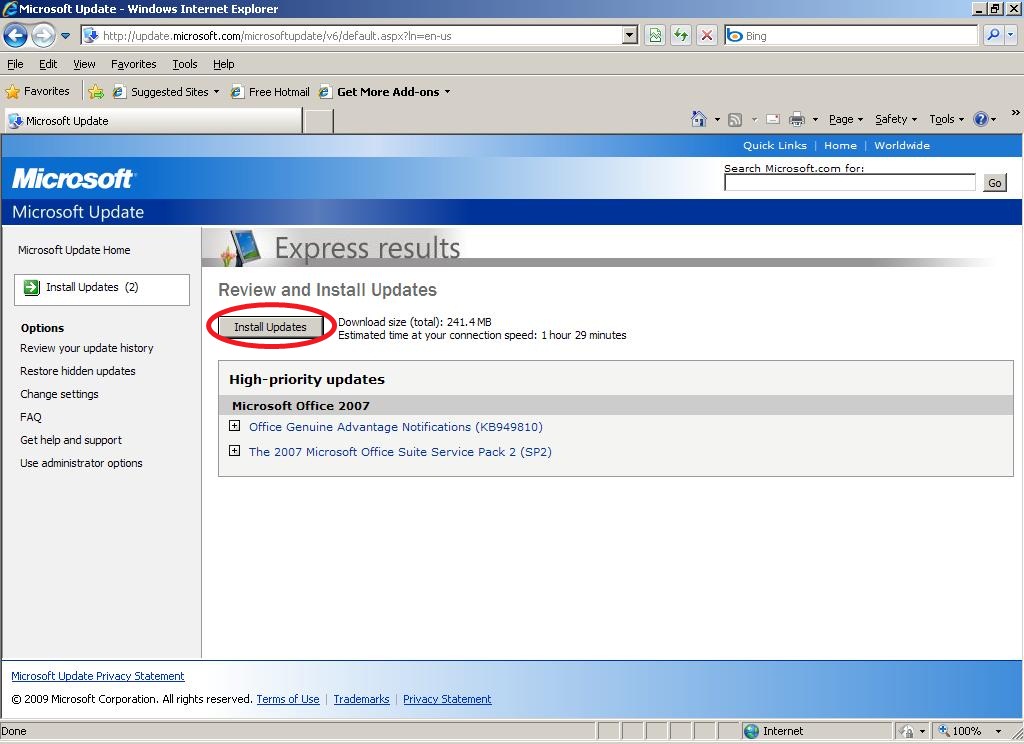Screen dimensions: 1024x744
Task: Click the Add to Favorites Bar icon
Action: 96,92
